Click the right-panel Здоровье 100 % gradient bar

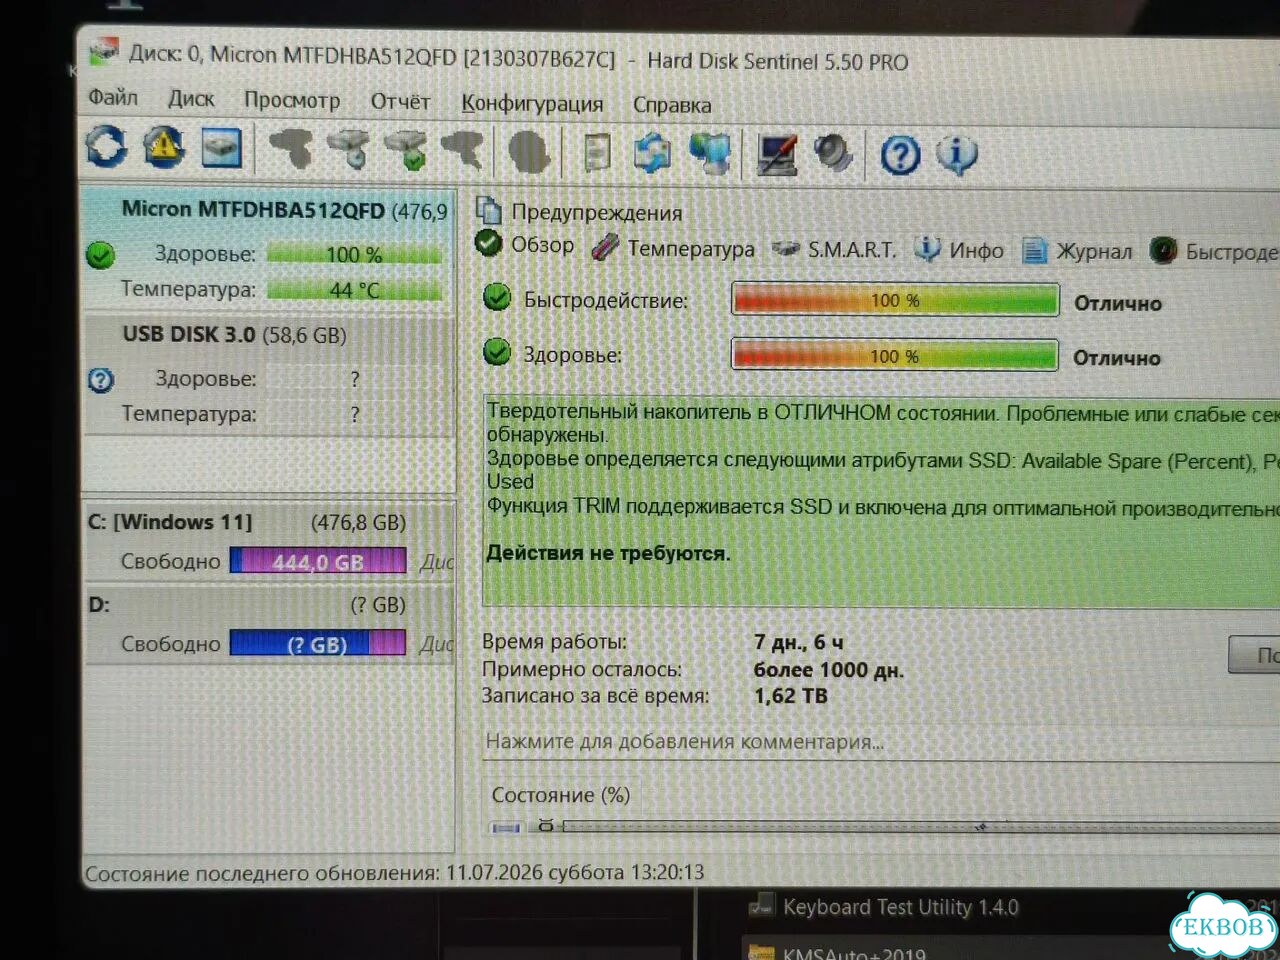coord(895,355)
